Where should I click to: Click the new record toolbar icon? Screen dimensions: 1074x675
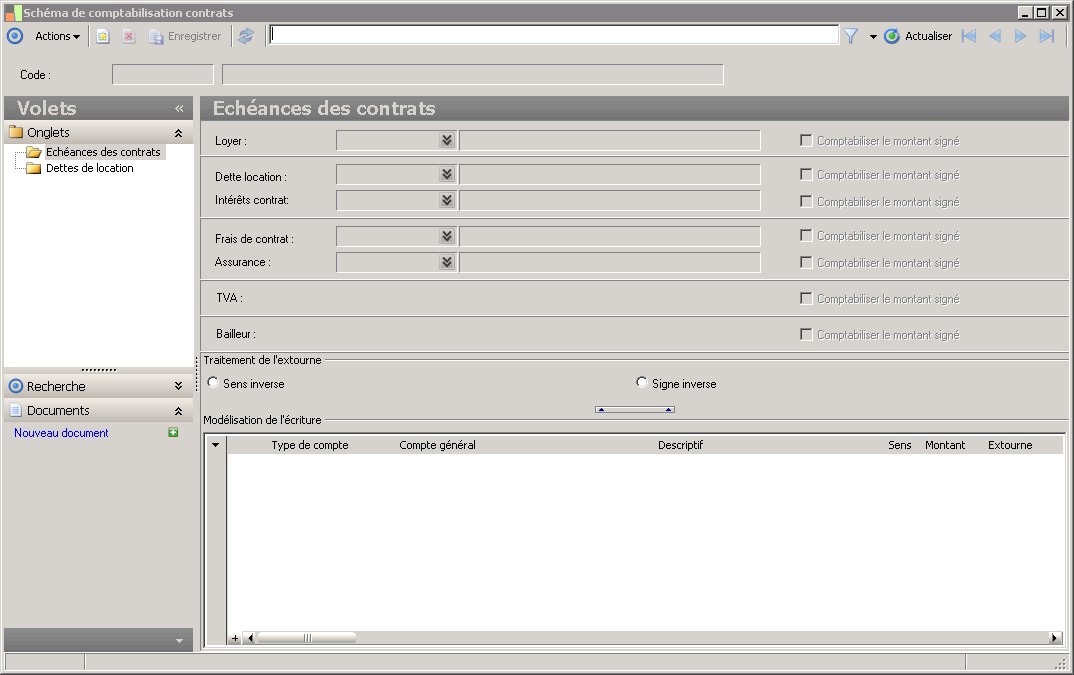(x=103, y=36)
